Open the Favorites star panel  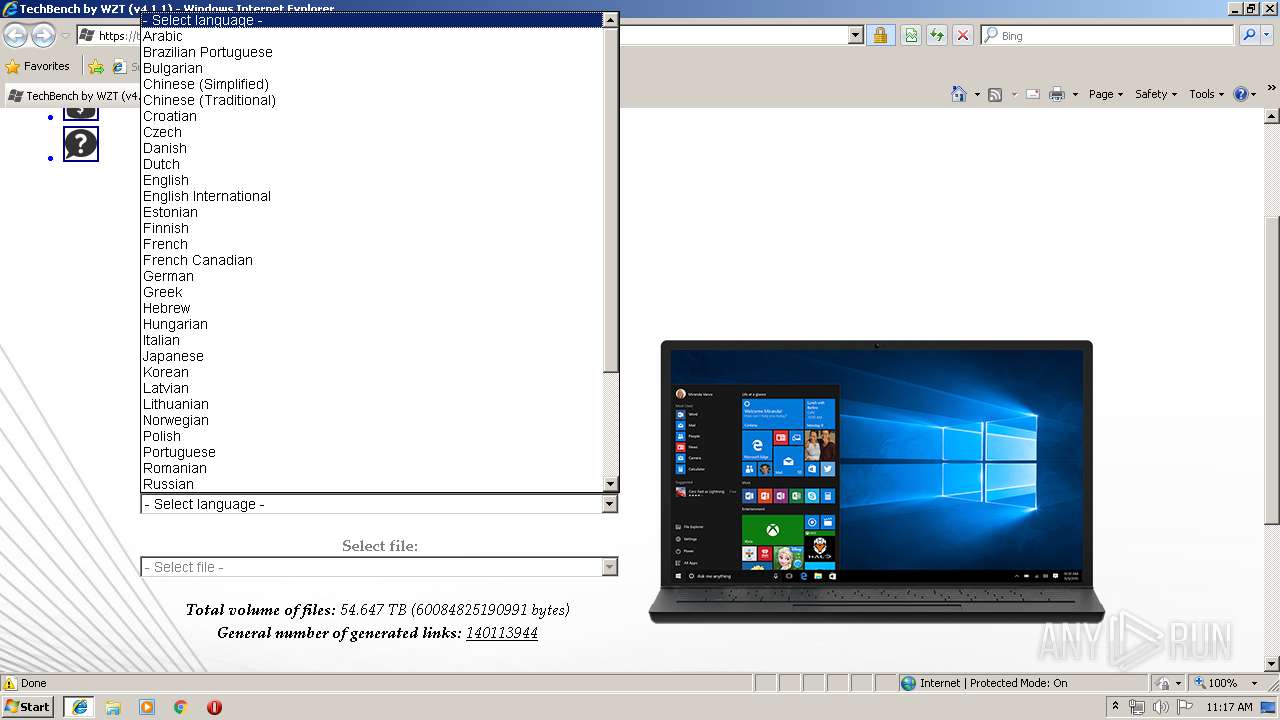[13, 66]
